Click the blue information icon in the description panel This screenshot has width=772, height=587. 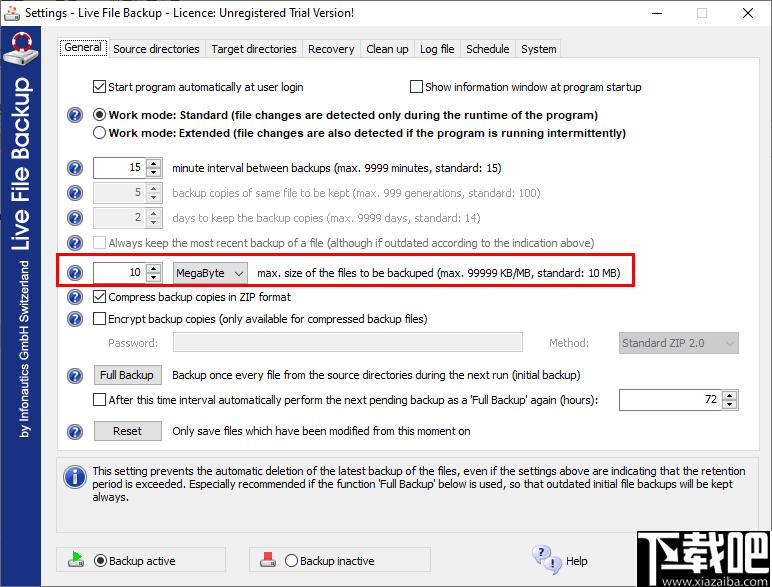pyautogui.click(x=75, y=477)
